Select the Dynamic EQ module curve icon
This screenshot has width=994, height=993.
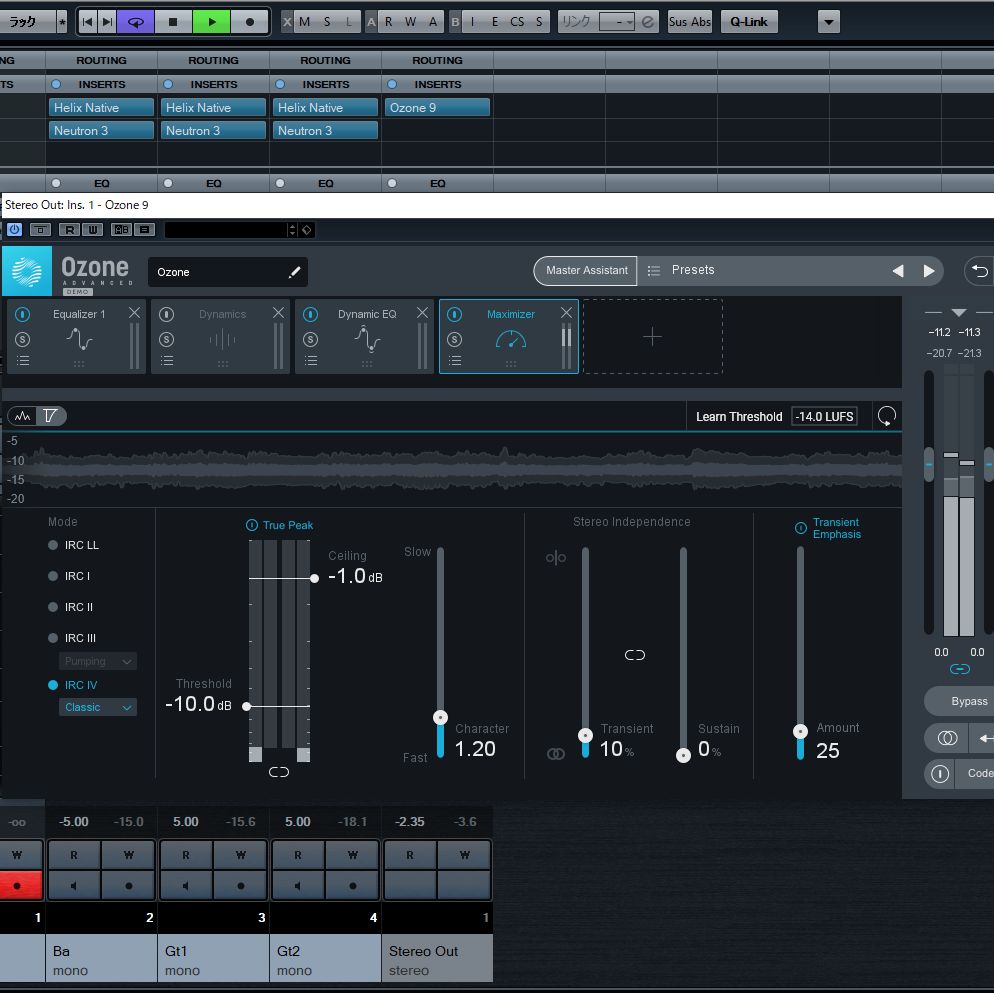pyautogui.click(x=367, y=339)
